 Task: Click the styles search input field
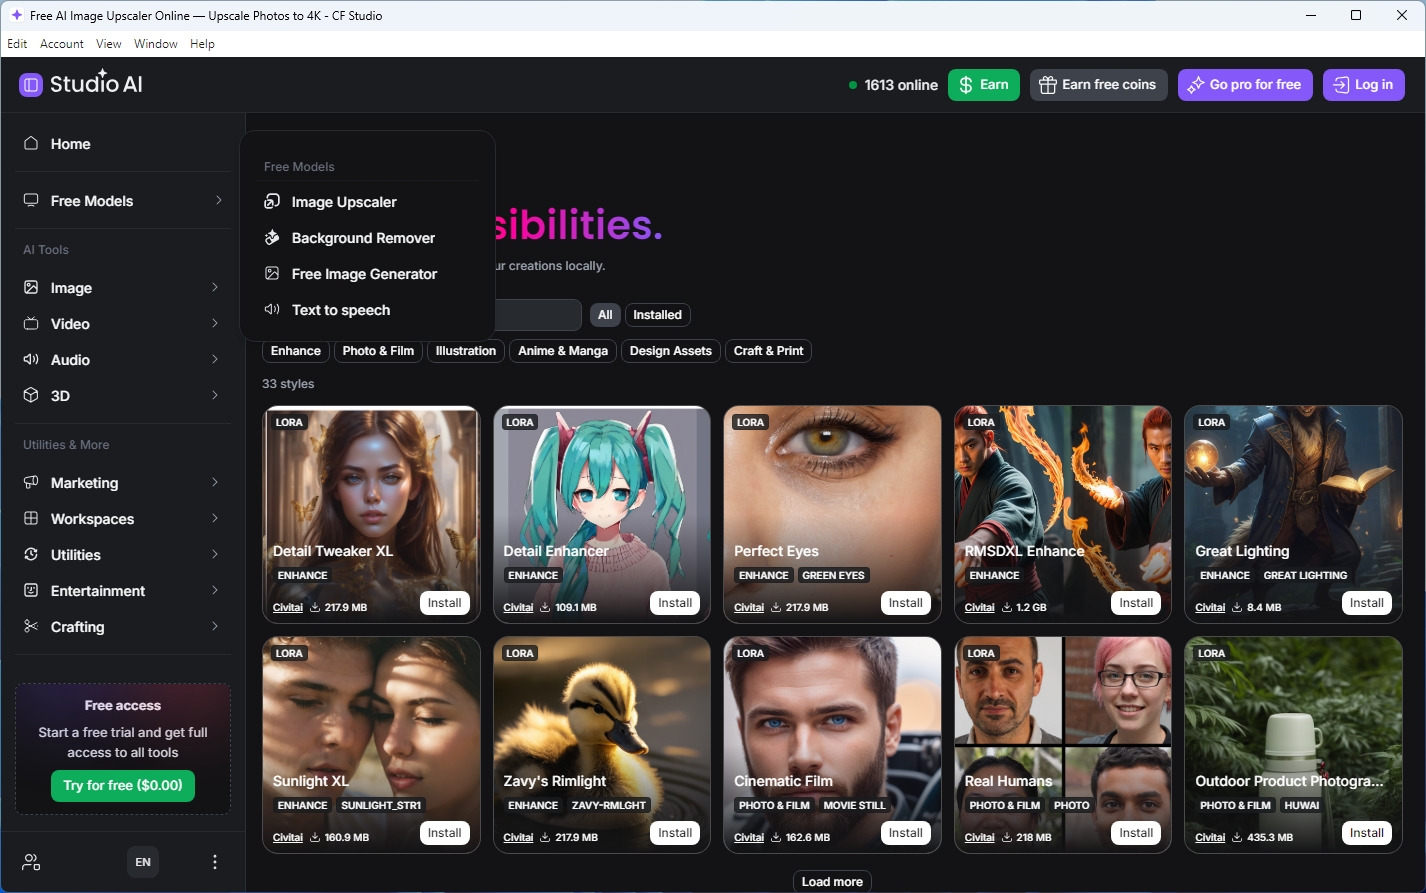pos(538,315)
